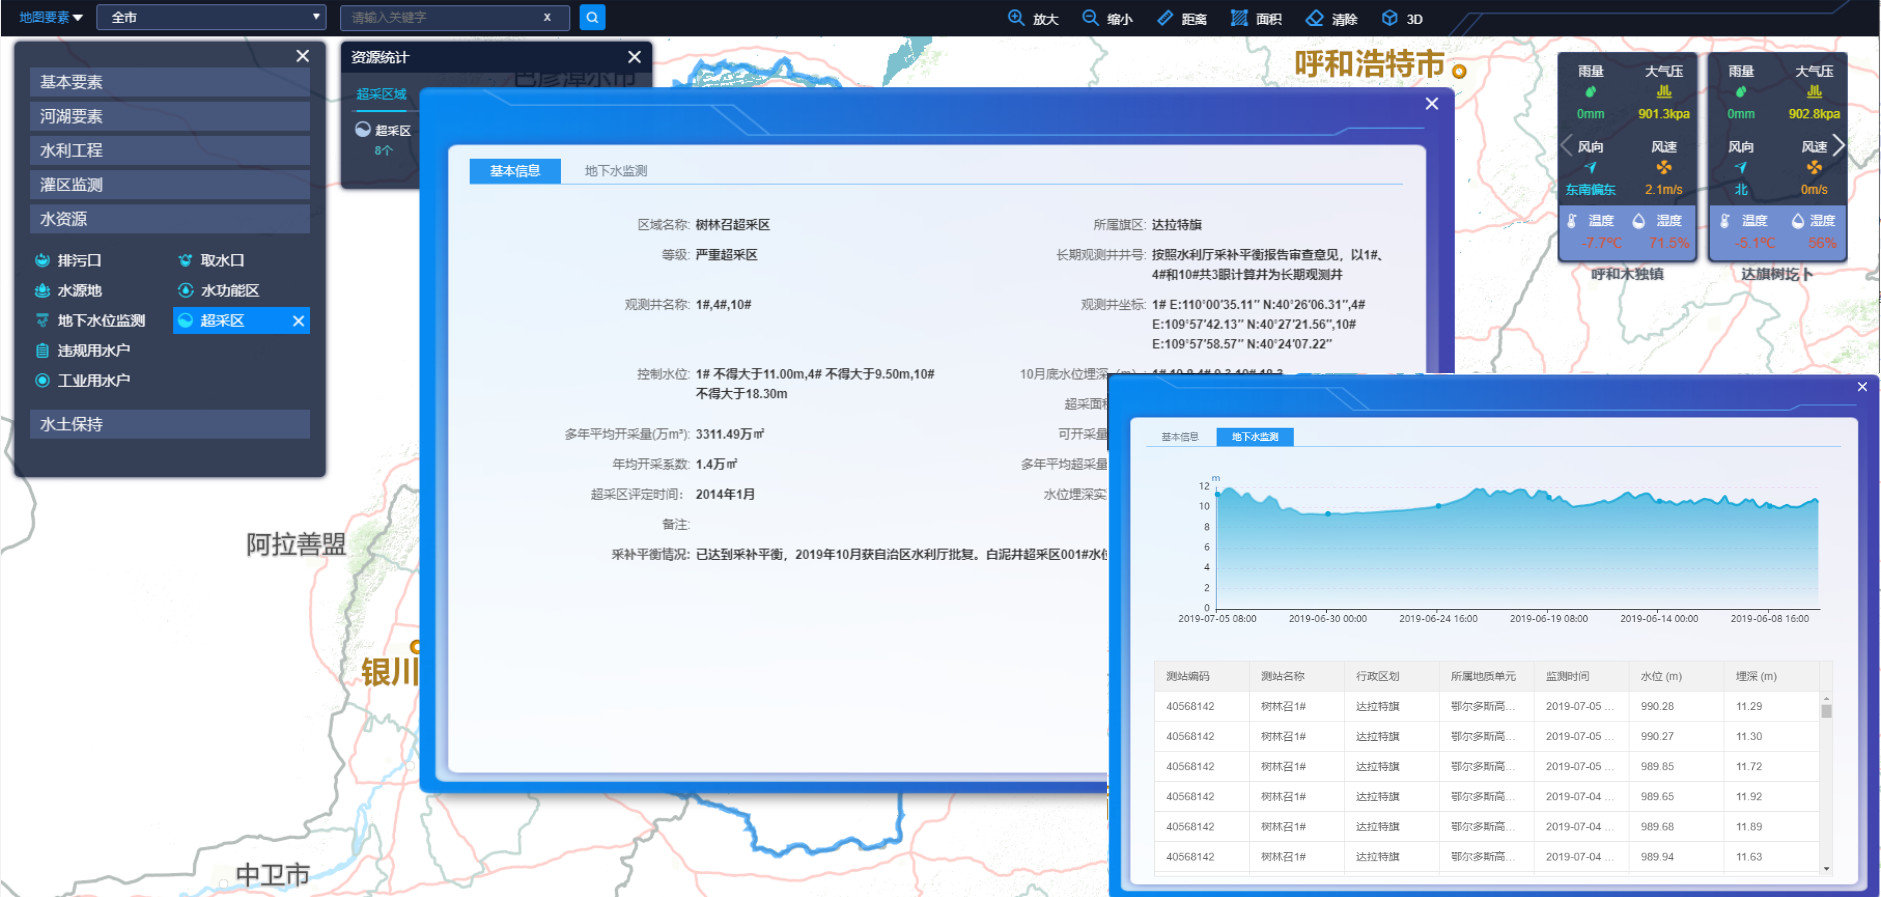Click the blue search magnifier button
This screenshot has width=1881, height=897.
pyautogui.click(x=592, y=17)
